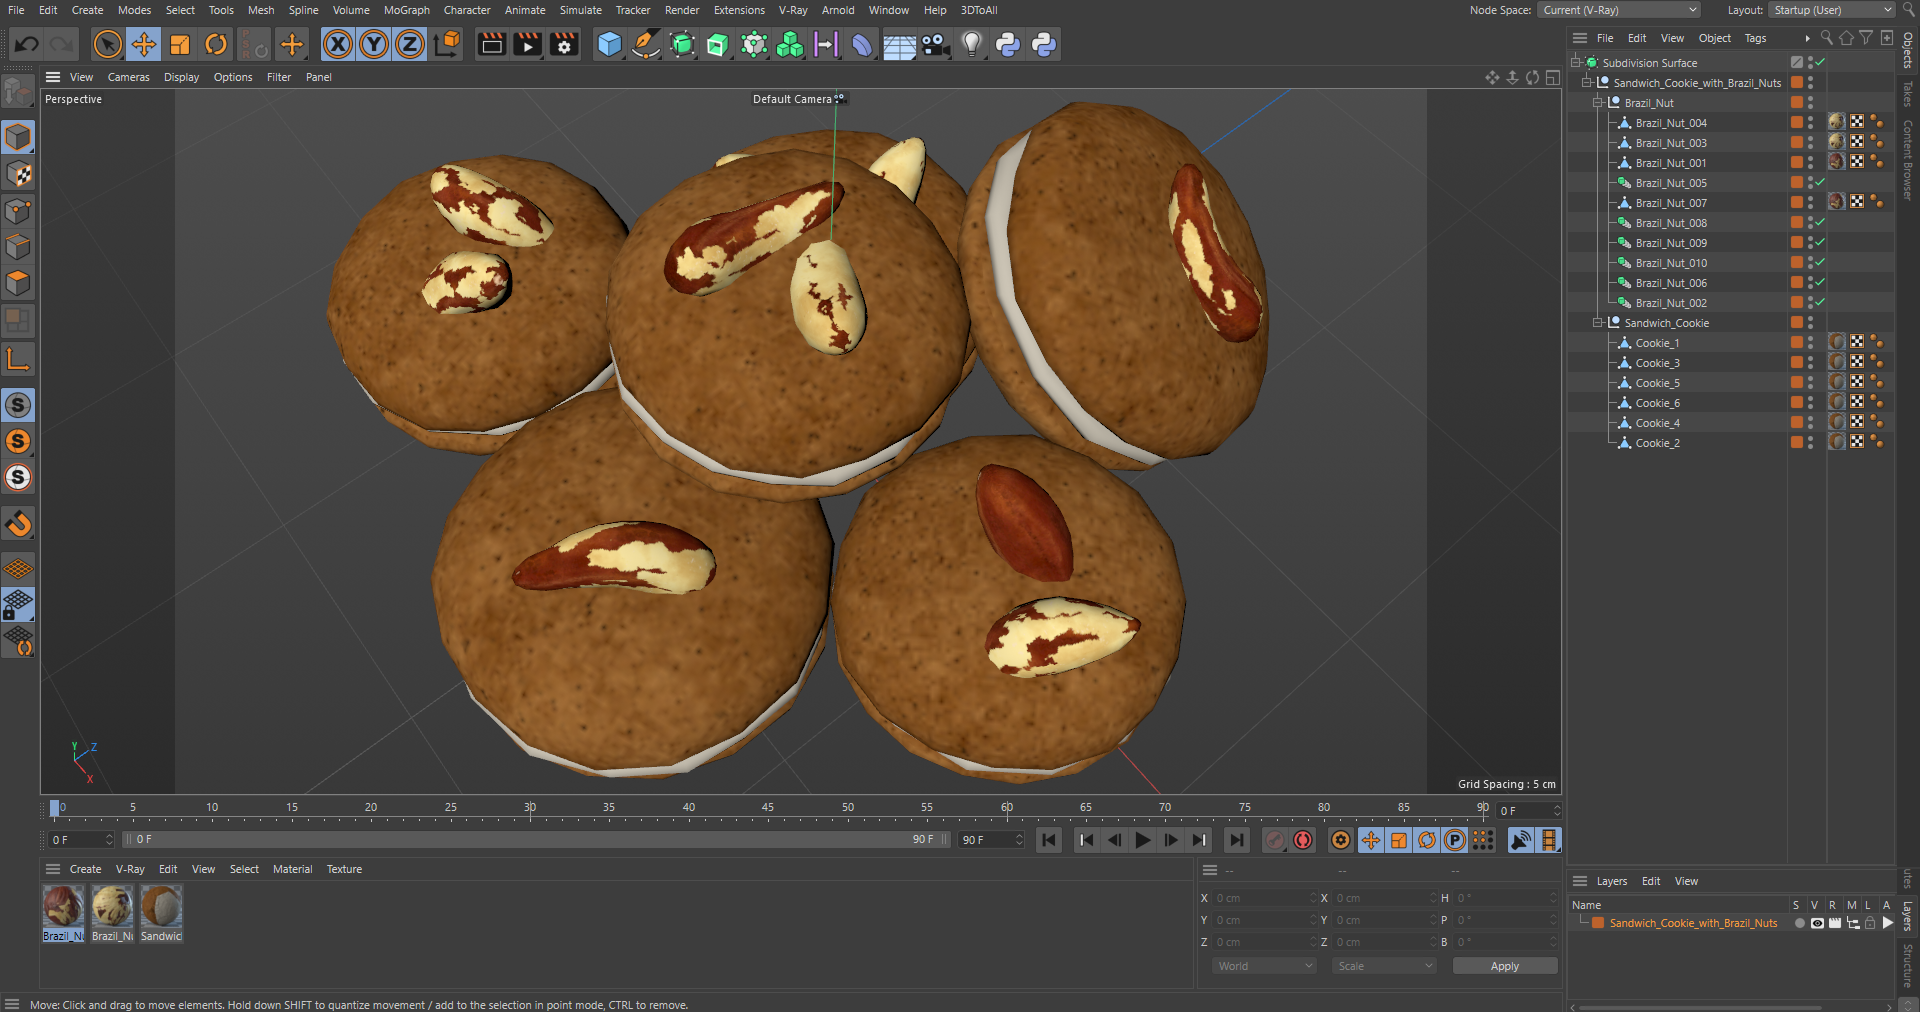Image resolution: width=1920 pixels, height=1012 pixels.
Task: Open the MoGraph menu
Action: (406, 10)
